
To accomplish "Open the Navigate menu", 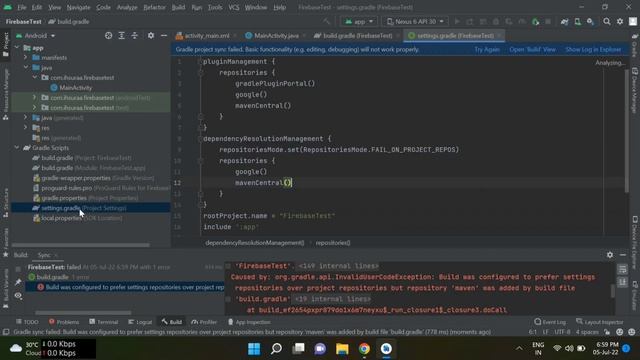I will (78, 7).
